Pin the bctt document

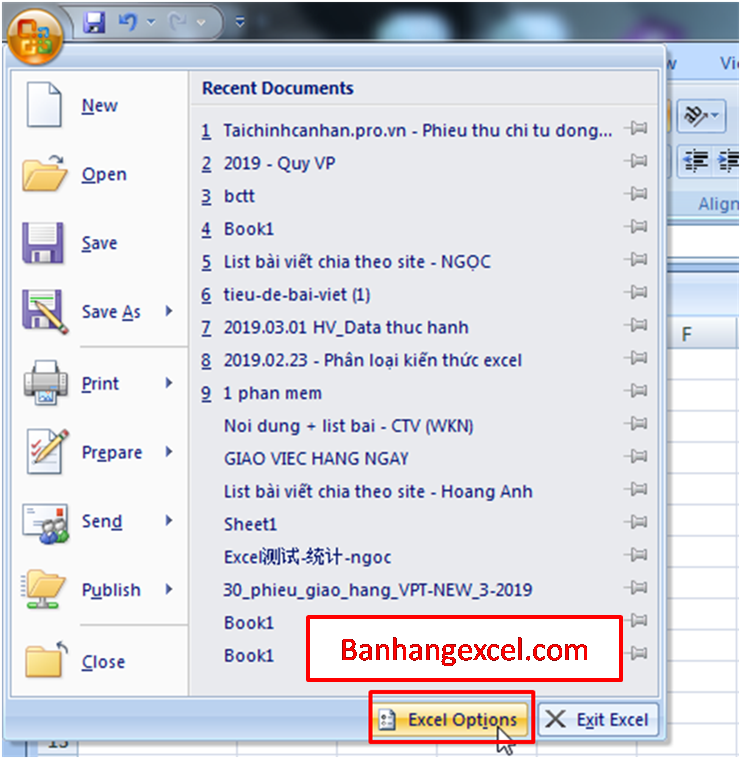(x=636, y=194)
